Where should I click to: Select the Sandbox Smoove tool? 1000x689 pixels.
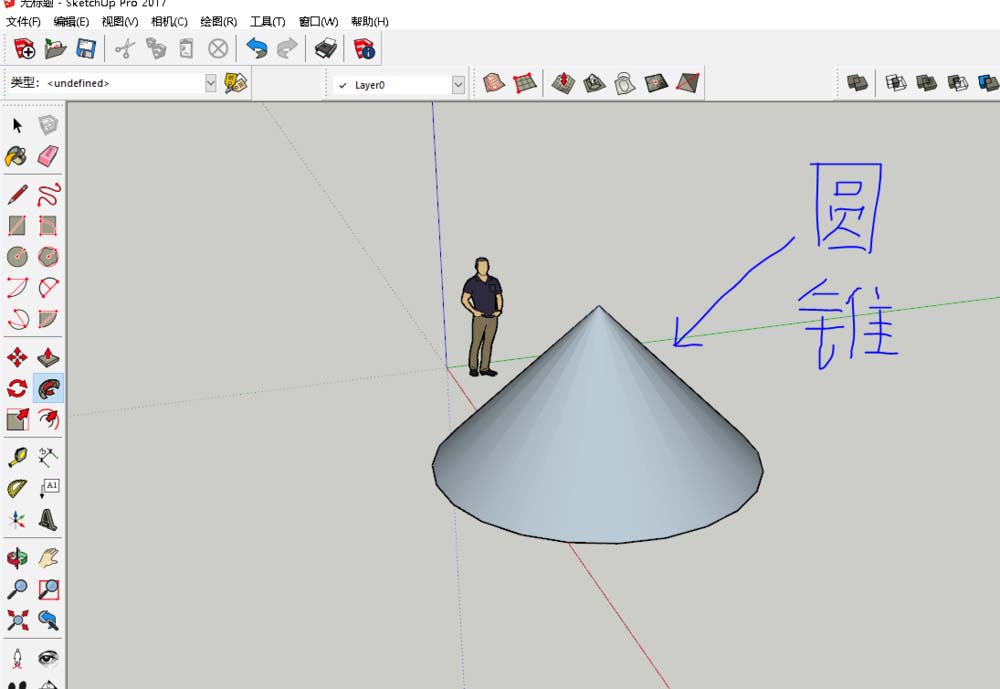563,83
